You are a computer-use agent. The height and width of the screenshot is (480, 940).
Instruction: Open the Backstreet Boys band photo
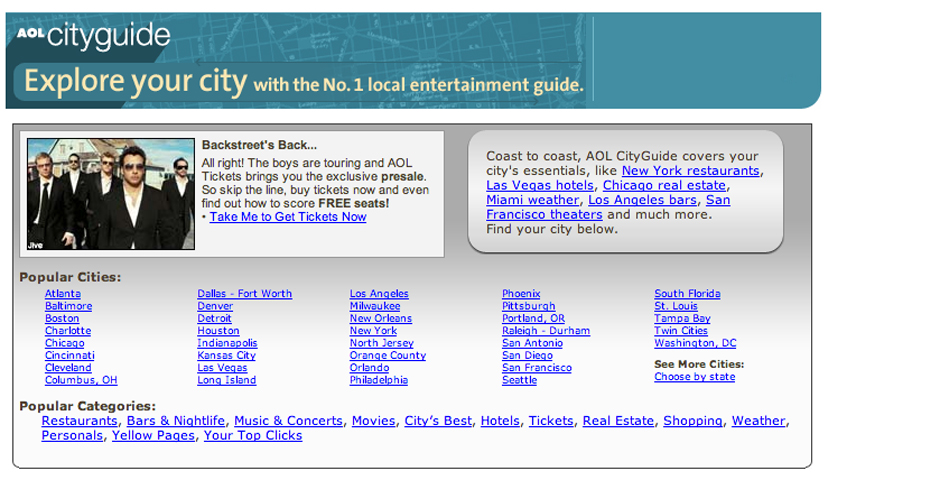[111, 194]
